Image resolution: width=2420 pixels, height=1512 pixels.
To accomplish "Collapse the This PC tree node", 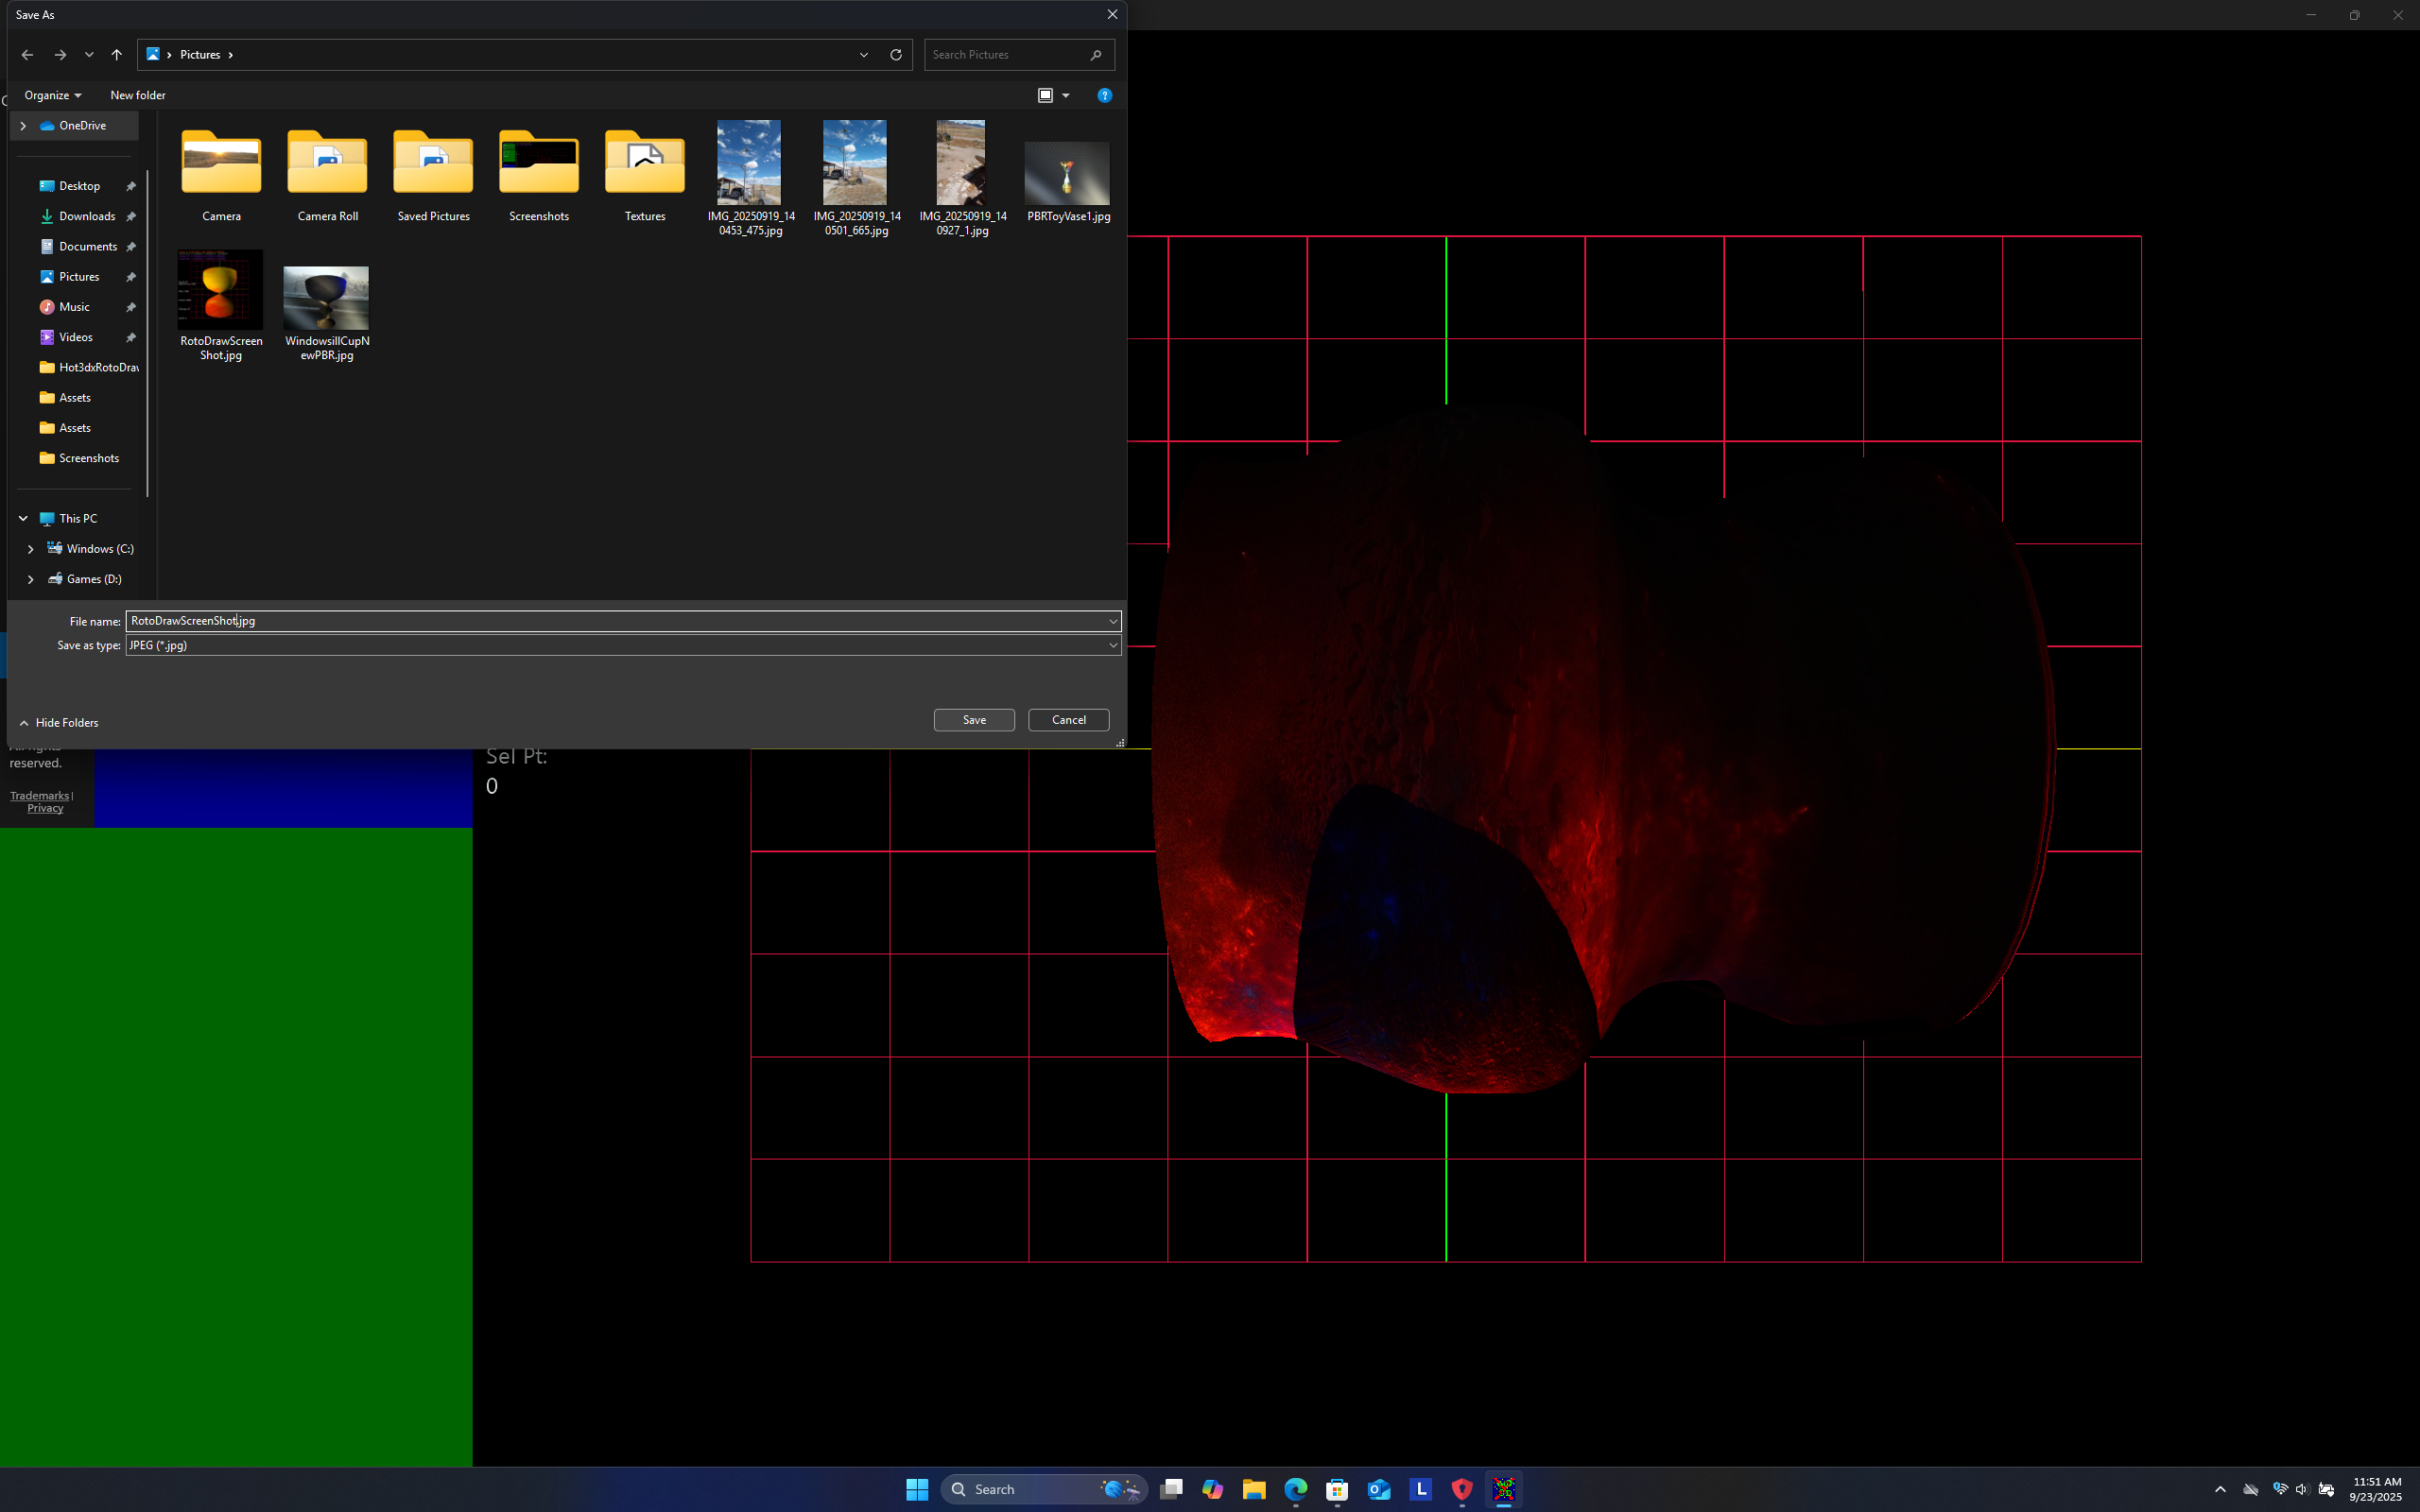I will coord(23,518).
